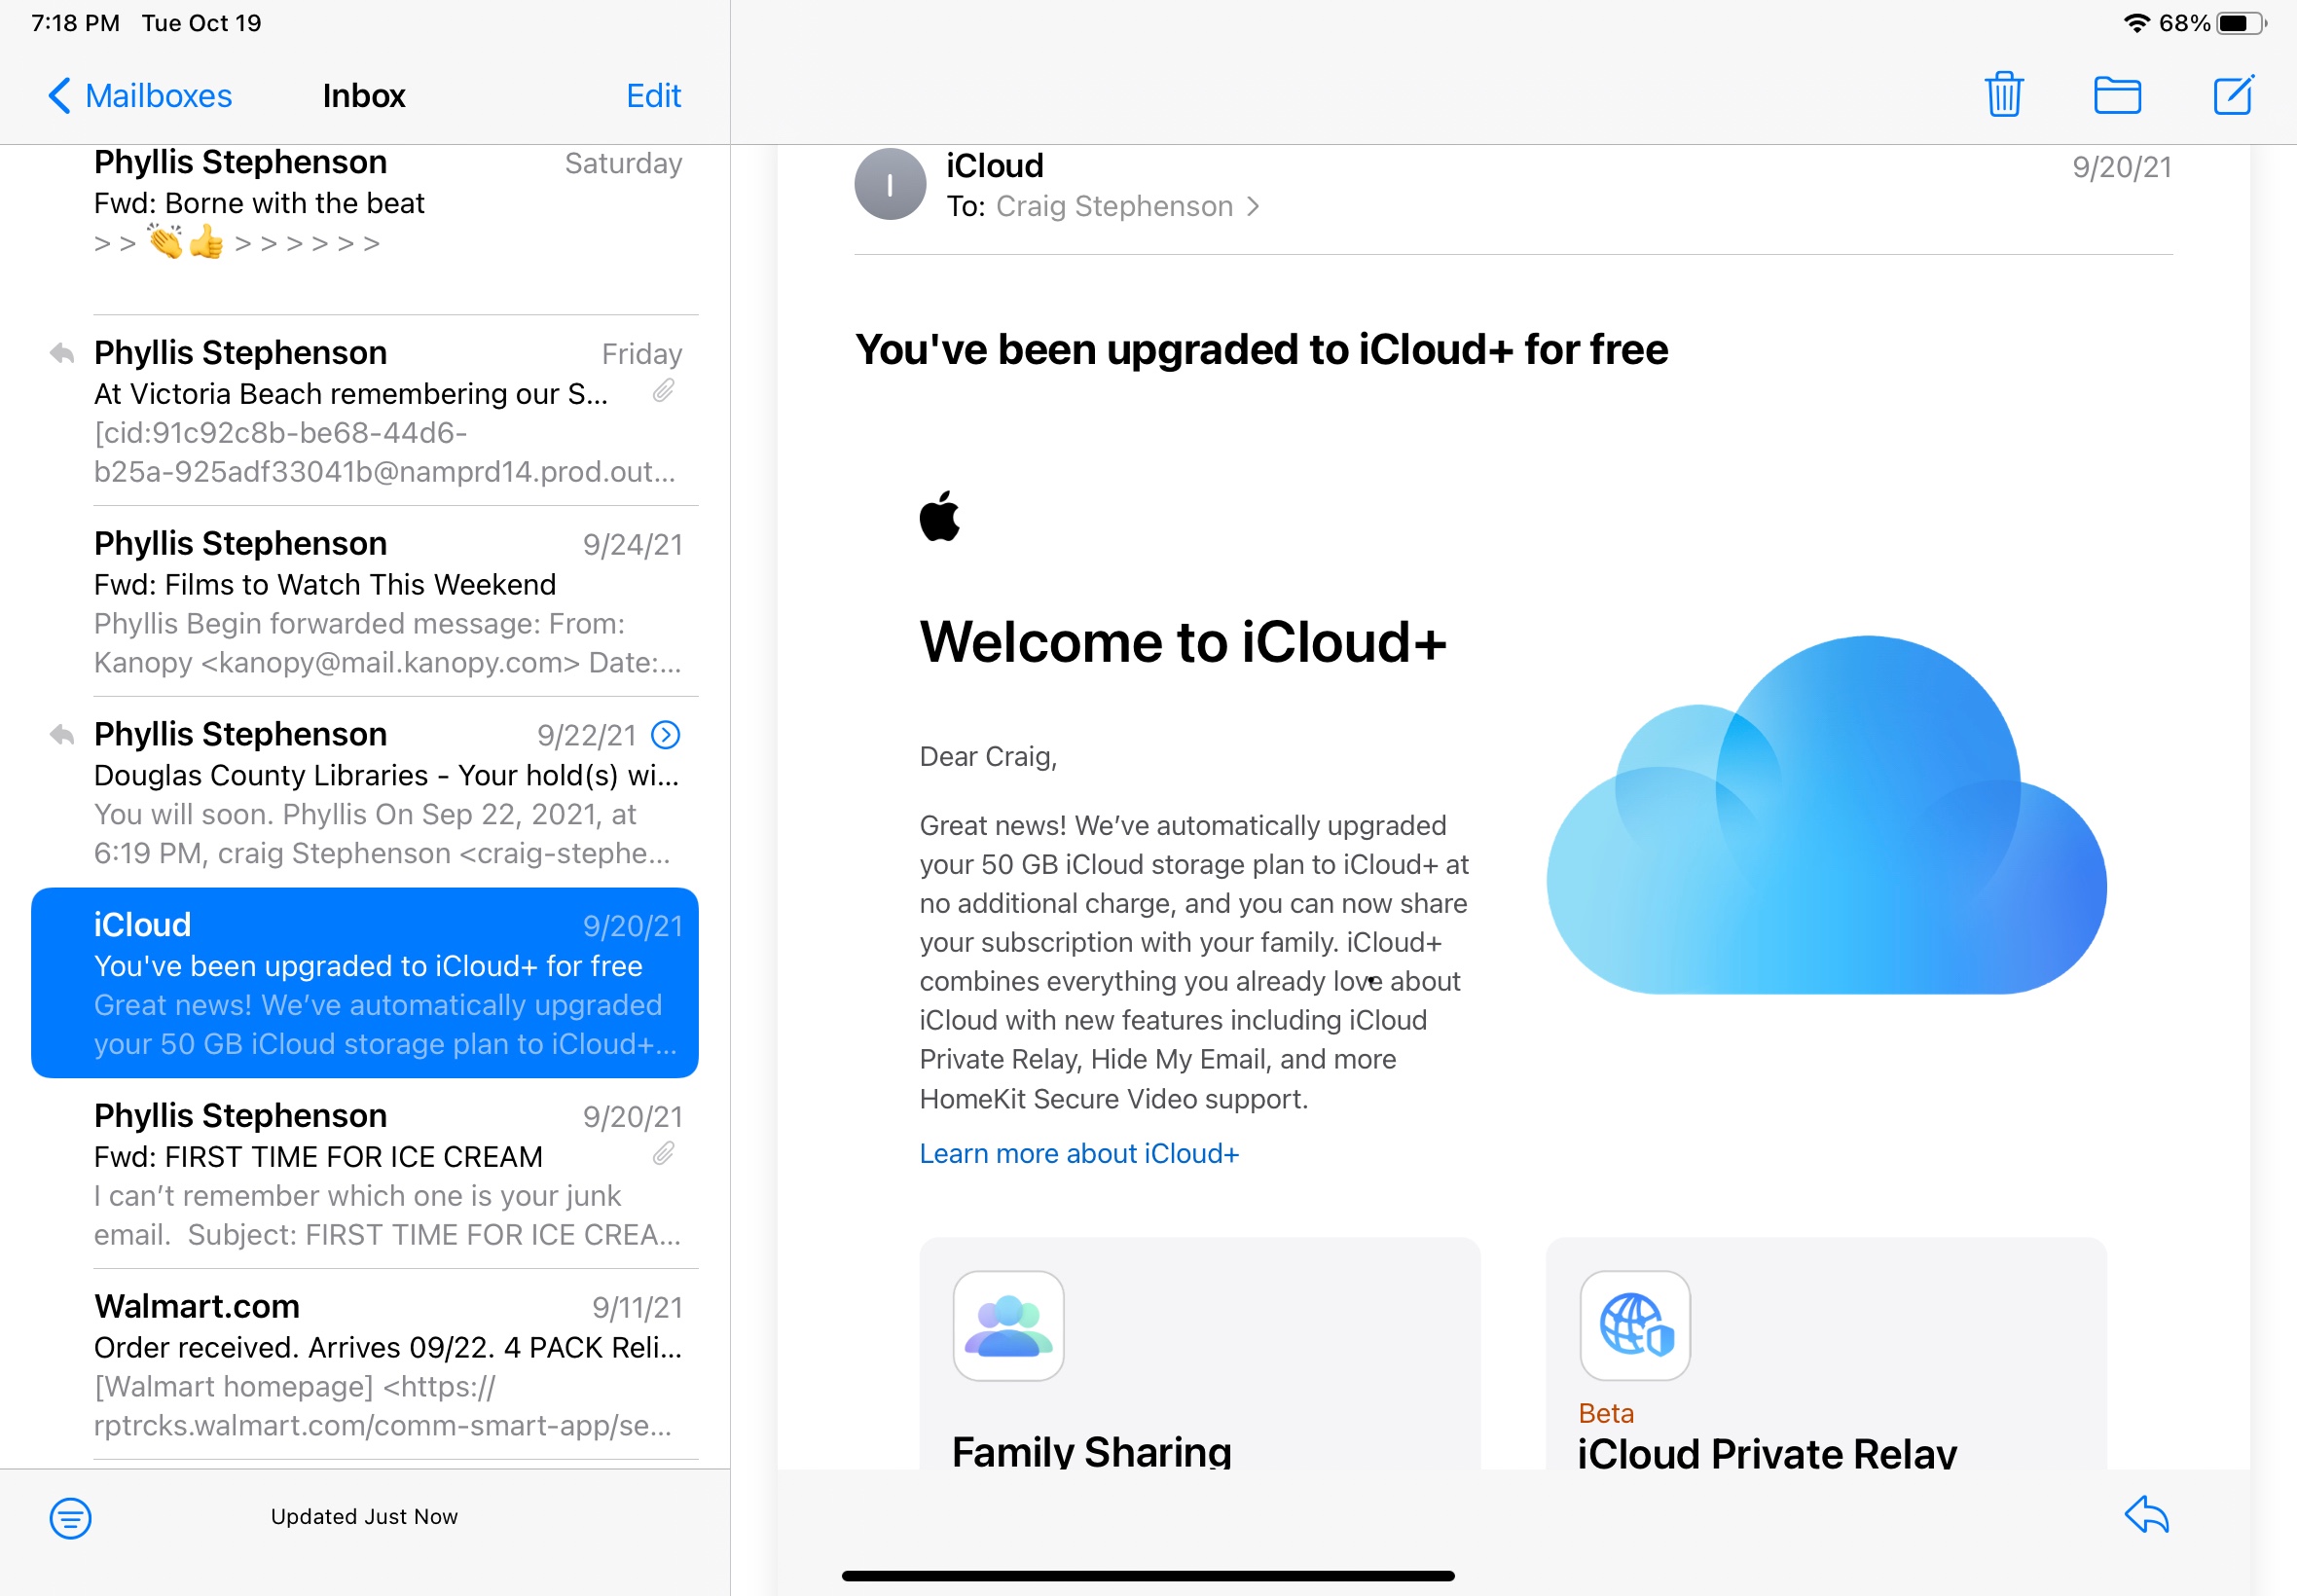This screenshot has height=1596, width=2297.
Task: Select the highlighted iCloud upgrade email
Action: [x=365, y=983]
